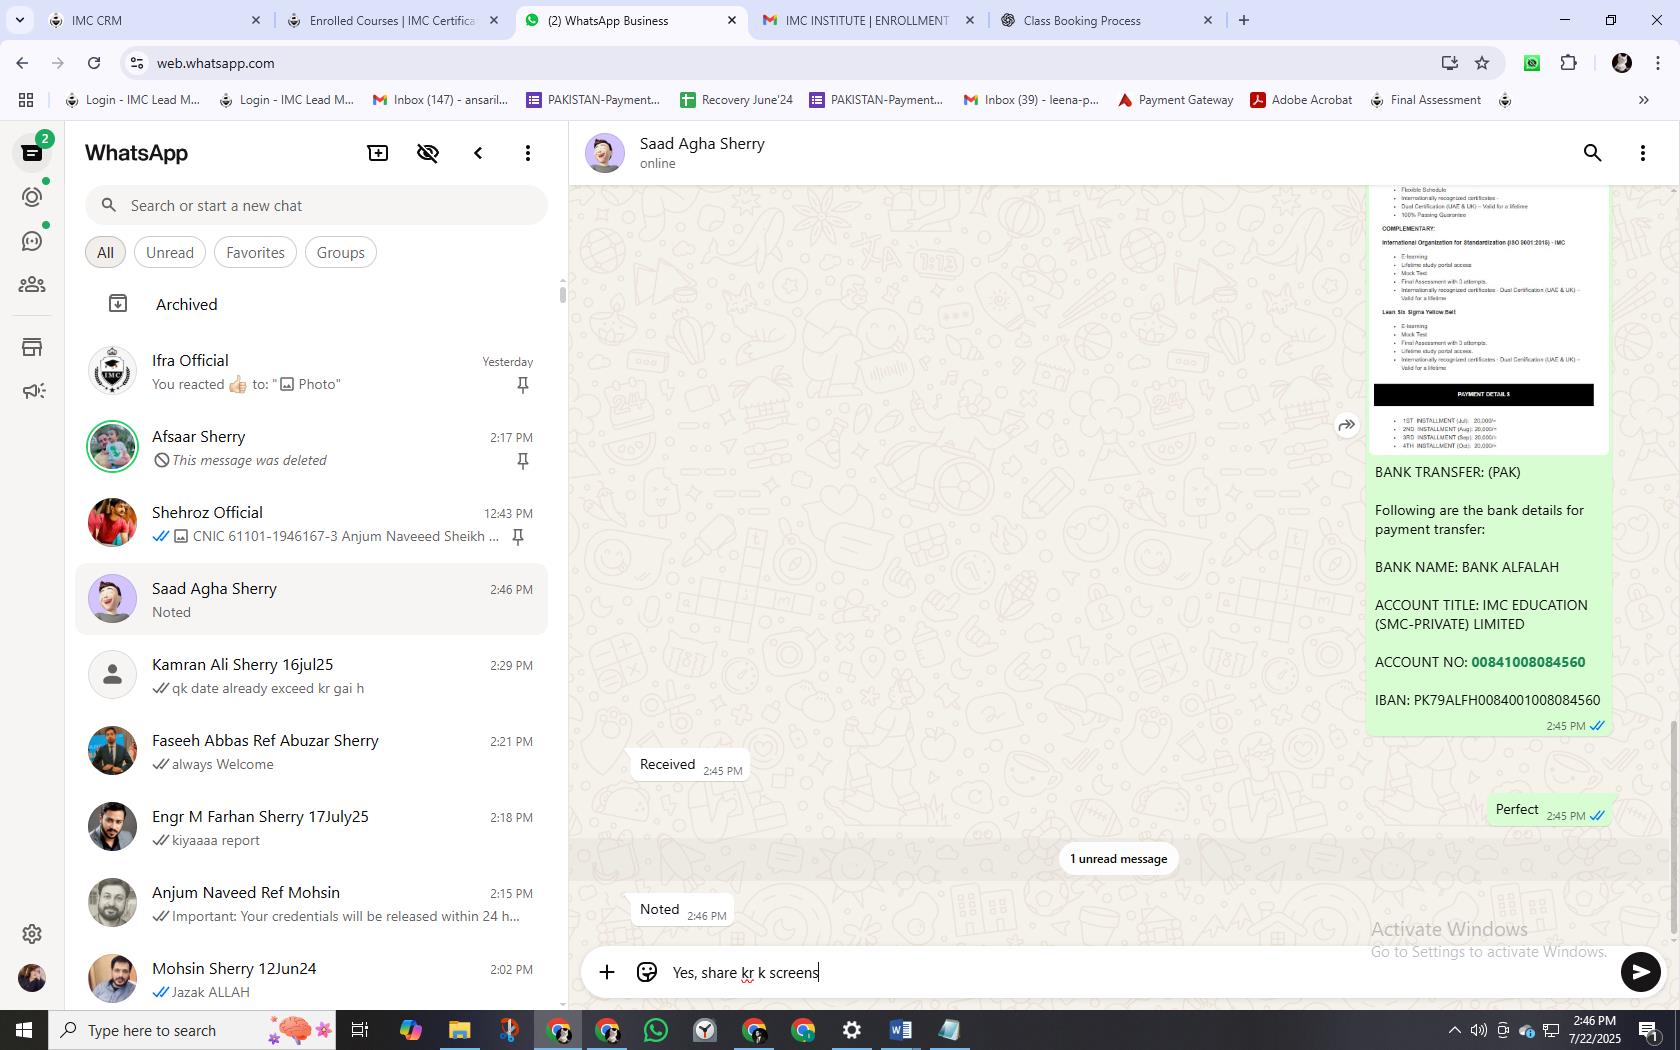The width and height of the screenshot is (1680, 1050).
Task: Click the pin icon on Afsaar Sherry chat
Action: tap(522, 461)
